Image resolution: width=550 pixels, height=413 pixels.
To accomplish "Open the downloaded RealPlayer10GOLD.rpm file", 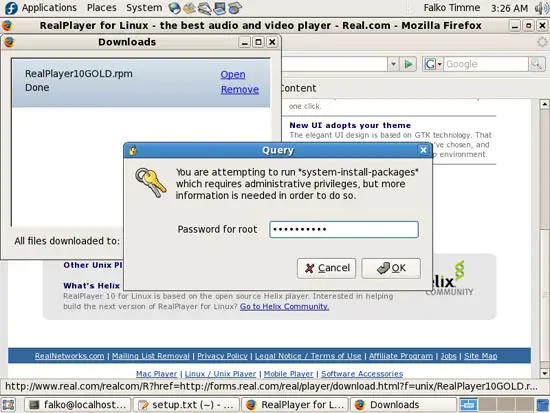I will click(233, 74).
